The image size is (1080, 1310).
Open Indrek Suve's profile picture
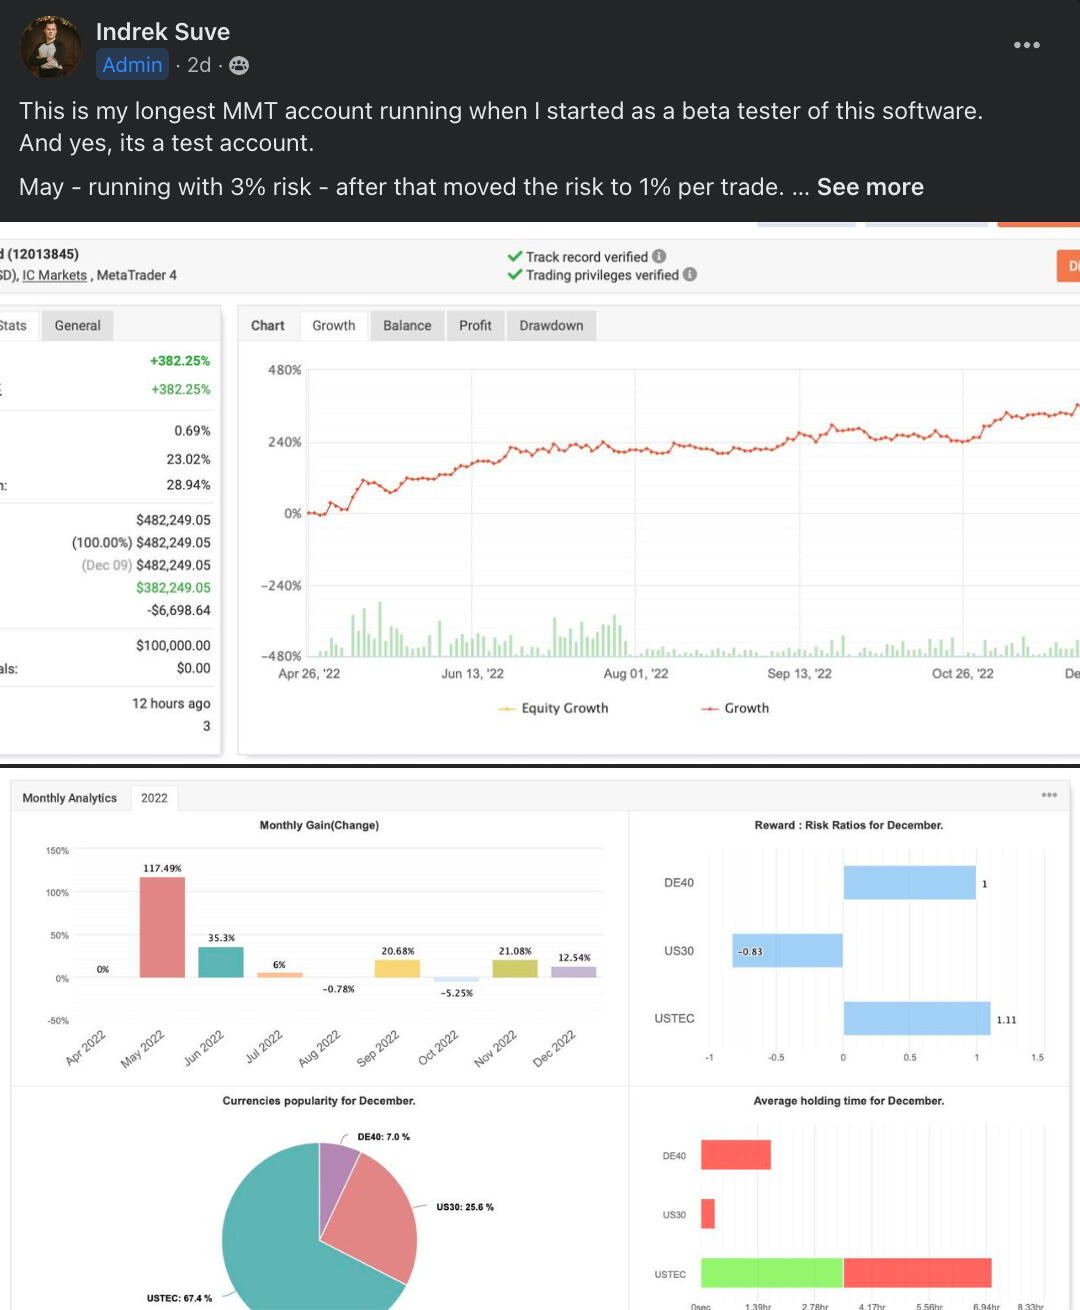[51, 47]
